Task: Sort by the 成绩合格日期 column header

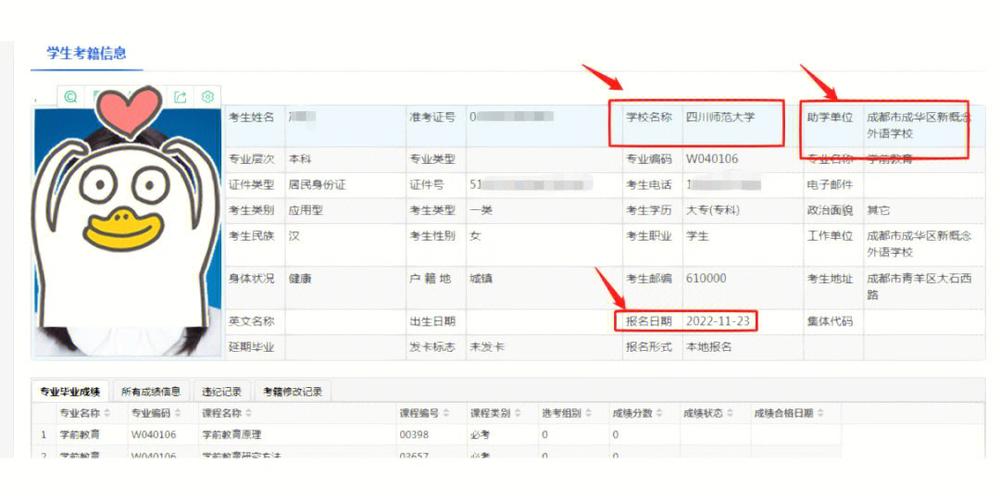Action: pos(789,413)
